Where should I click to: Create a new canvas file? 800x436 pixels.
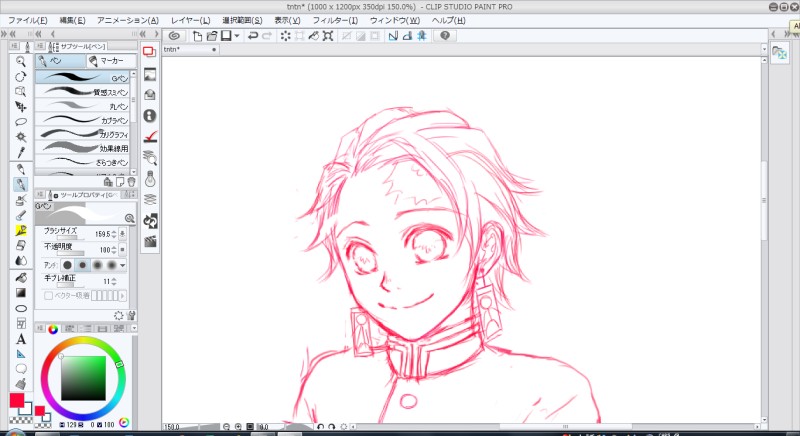click(197, 36)
